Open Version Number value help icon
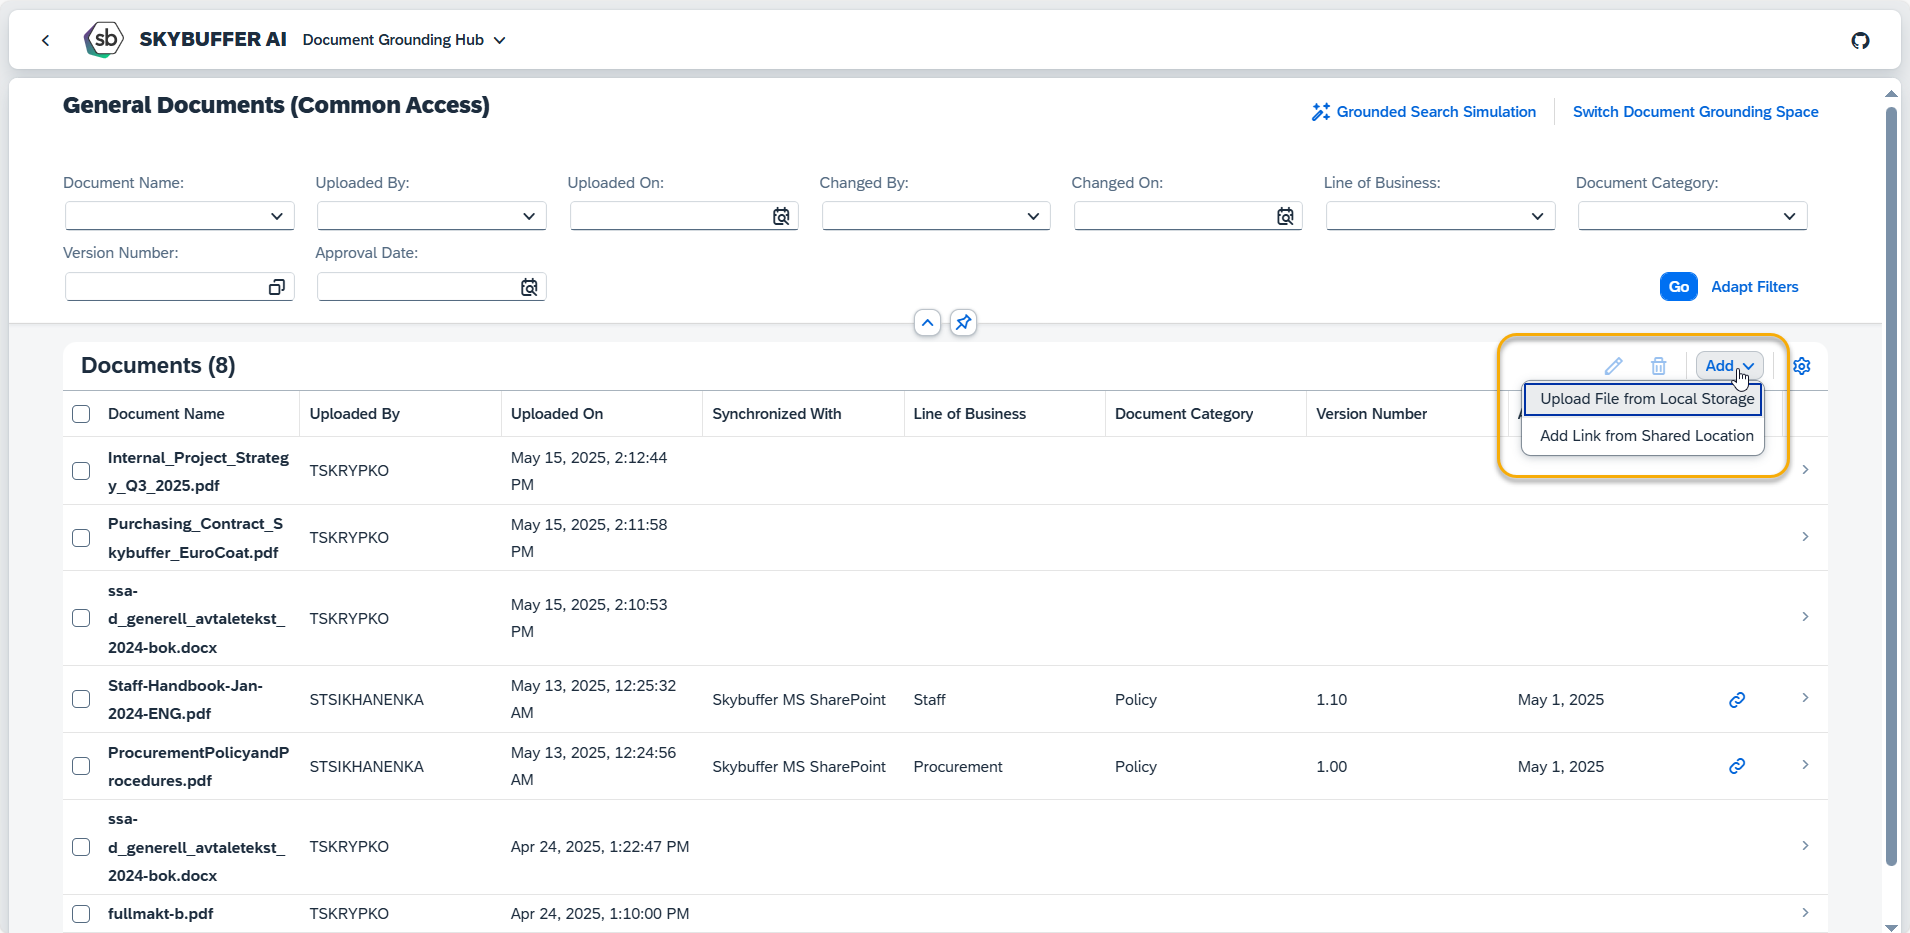The width and height of the screenshot is (1910, 933). (277, 287)
